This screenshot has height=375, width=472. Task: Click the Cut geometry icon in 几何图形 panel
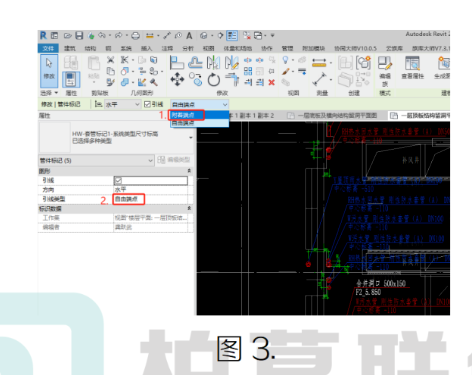tap(125, 71)
